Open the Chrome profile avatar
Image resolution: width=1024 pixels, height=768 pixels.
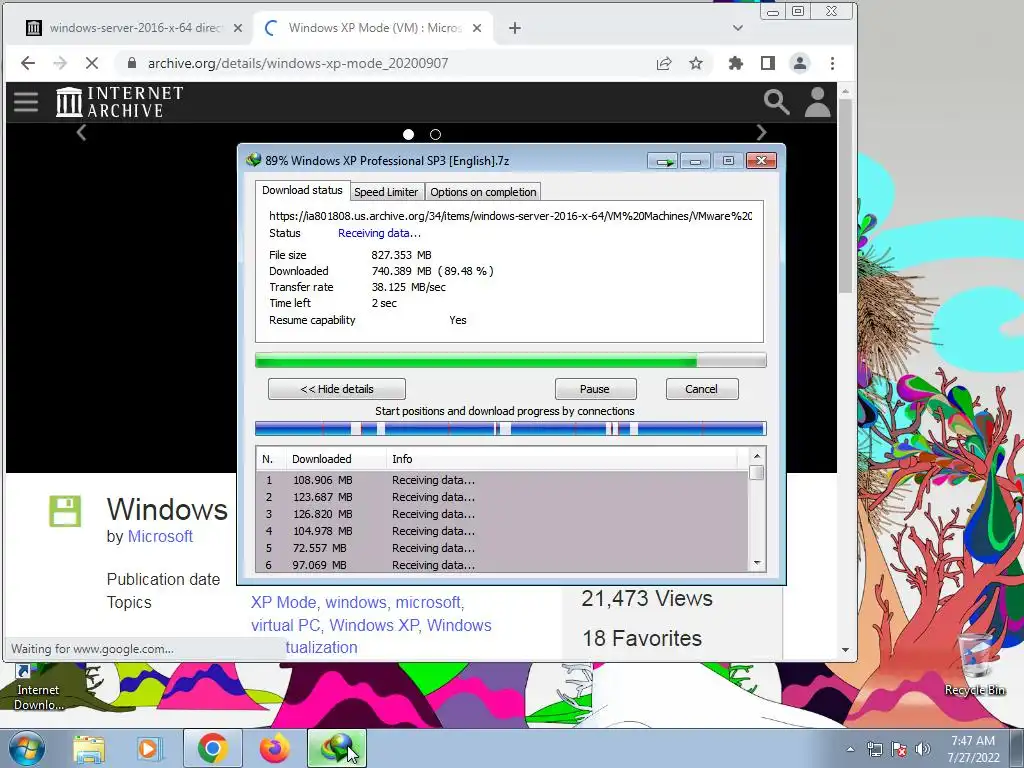(x=799, y=63)
